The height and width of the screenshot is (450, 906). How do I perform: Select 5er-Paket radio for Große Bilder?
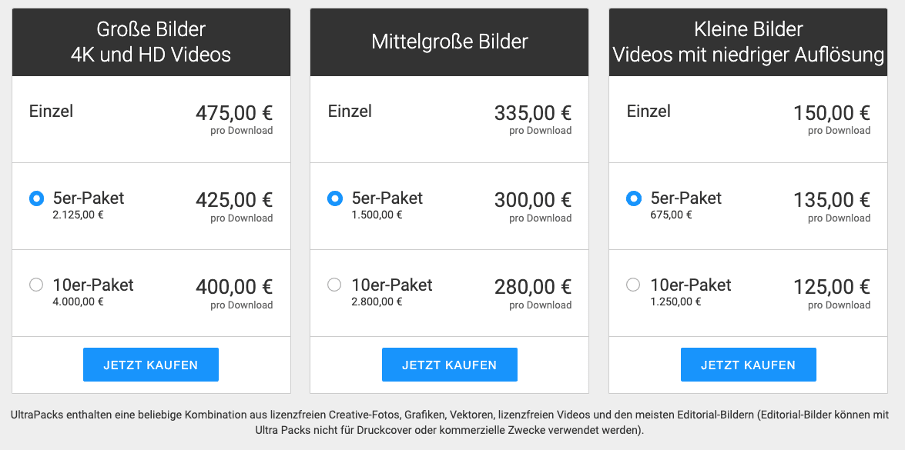click(x=37, y=199)
